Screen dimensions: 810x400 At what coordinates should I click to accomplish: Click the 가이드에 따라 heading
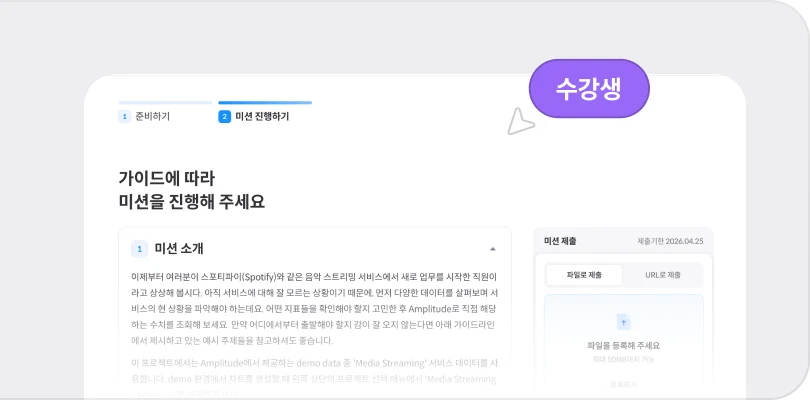click(x=166, y=178)
